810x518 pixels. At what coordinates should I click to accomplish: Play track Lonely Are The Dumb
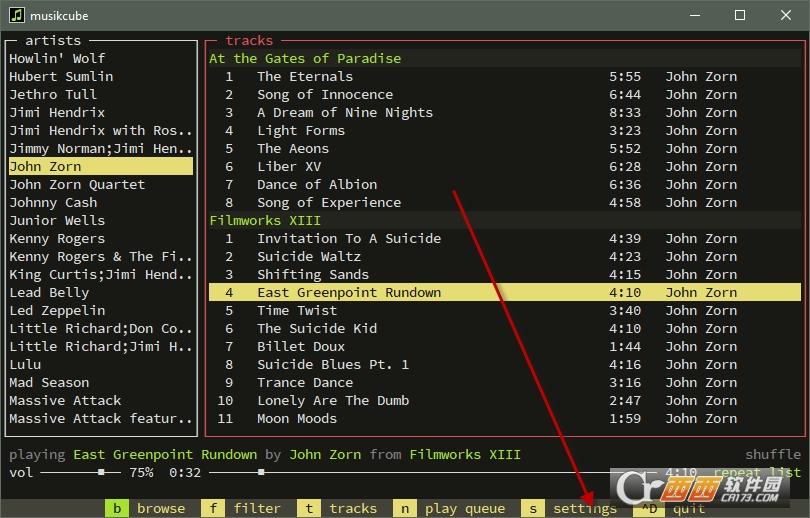coord(505,401)
